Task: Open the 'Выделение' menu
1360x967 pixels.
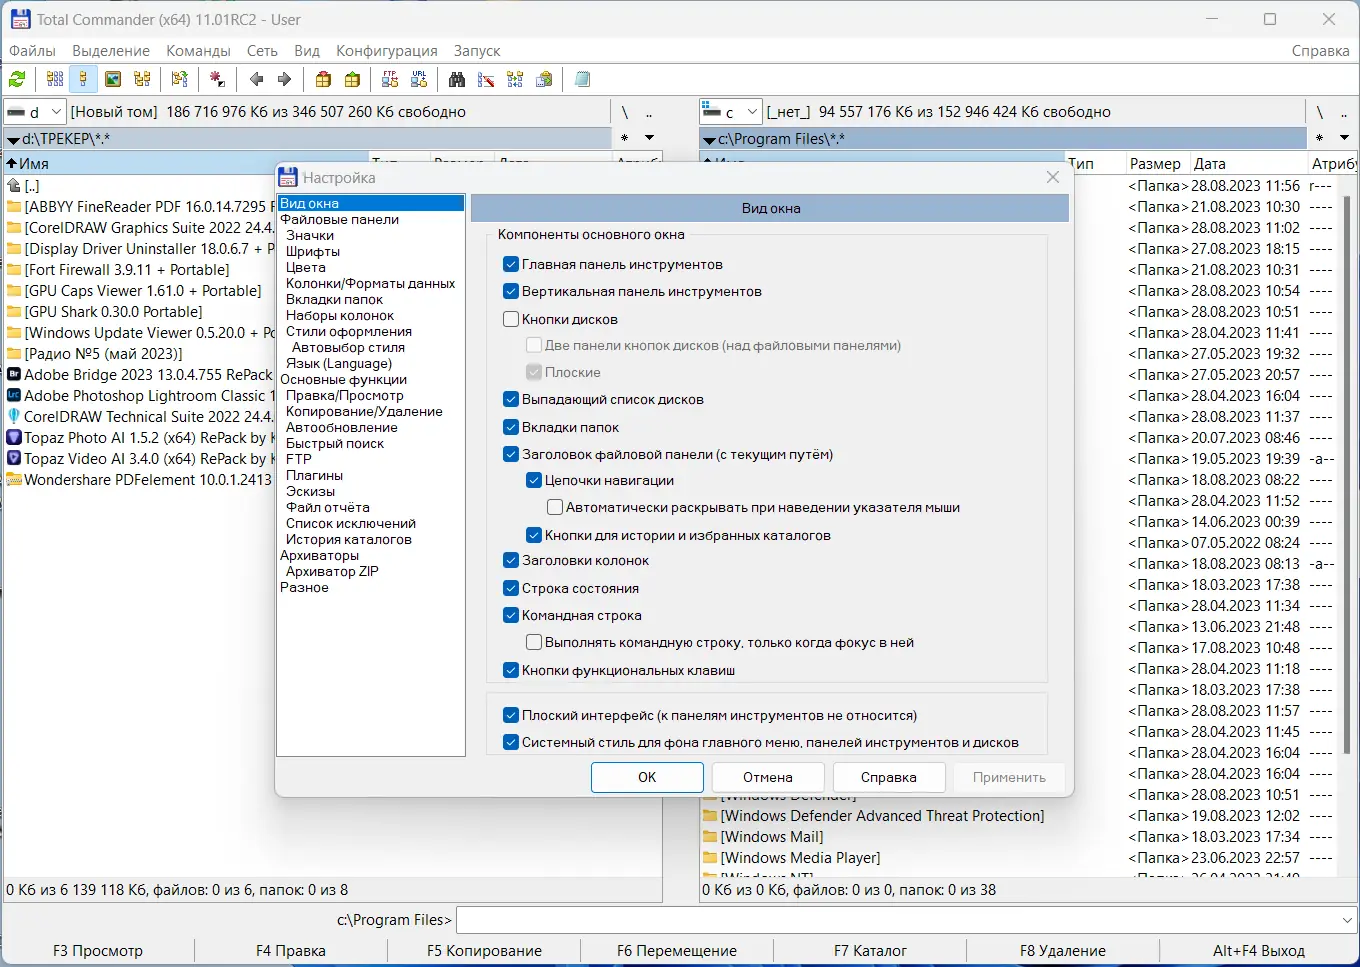Action: click(111, 51)
